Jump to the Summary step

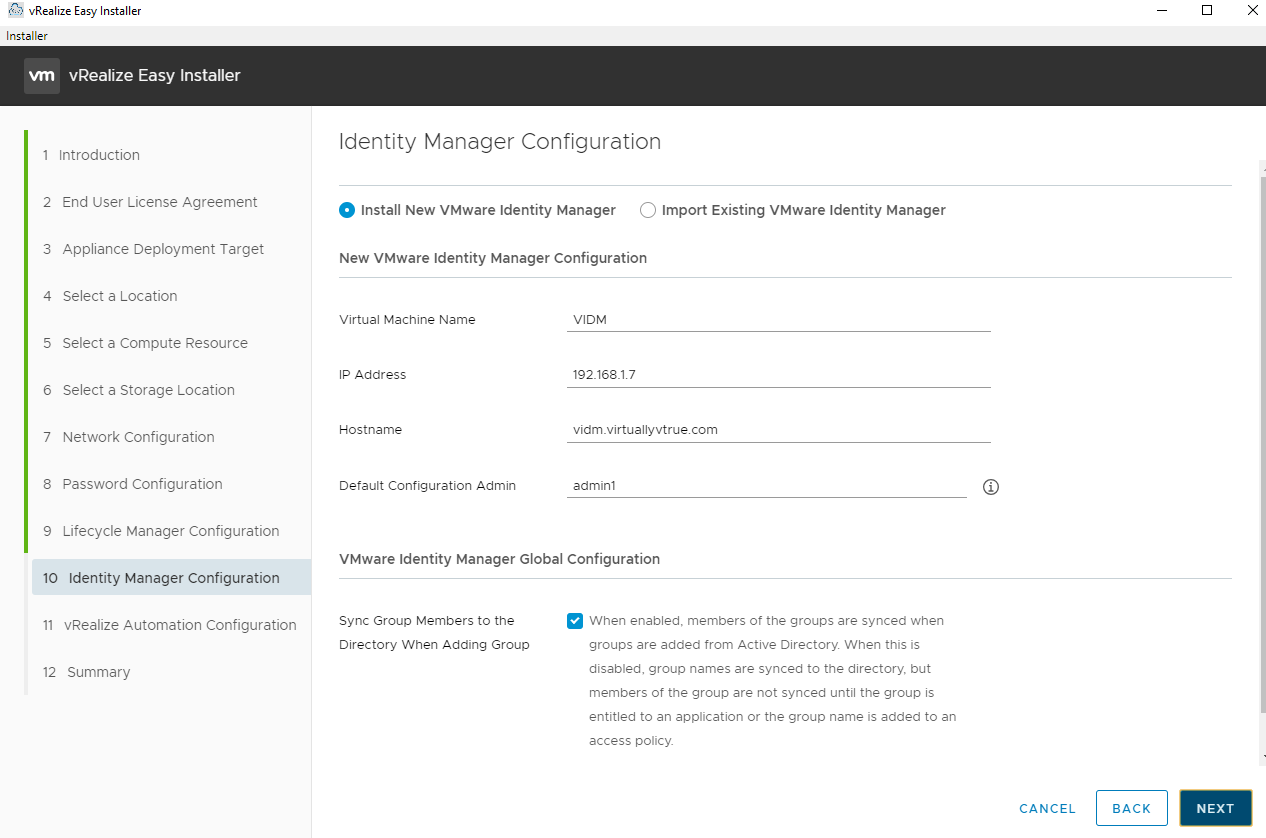pyautogui.click(x=97, y=671)
